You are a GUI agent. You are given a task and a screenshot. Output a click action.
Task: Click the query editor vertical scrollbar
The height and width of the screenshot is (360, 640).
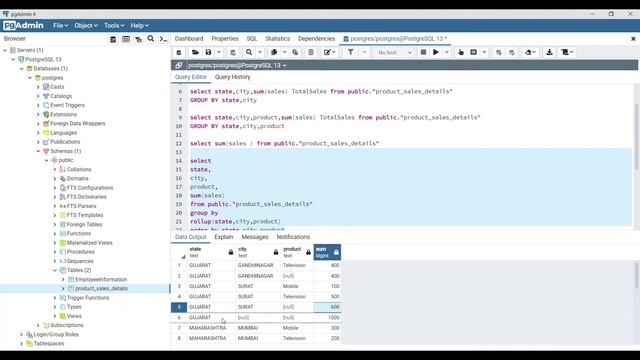[636, 137]
